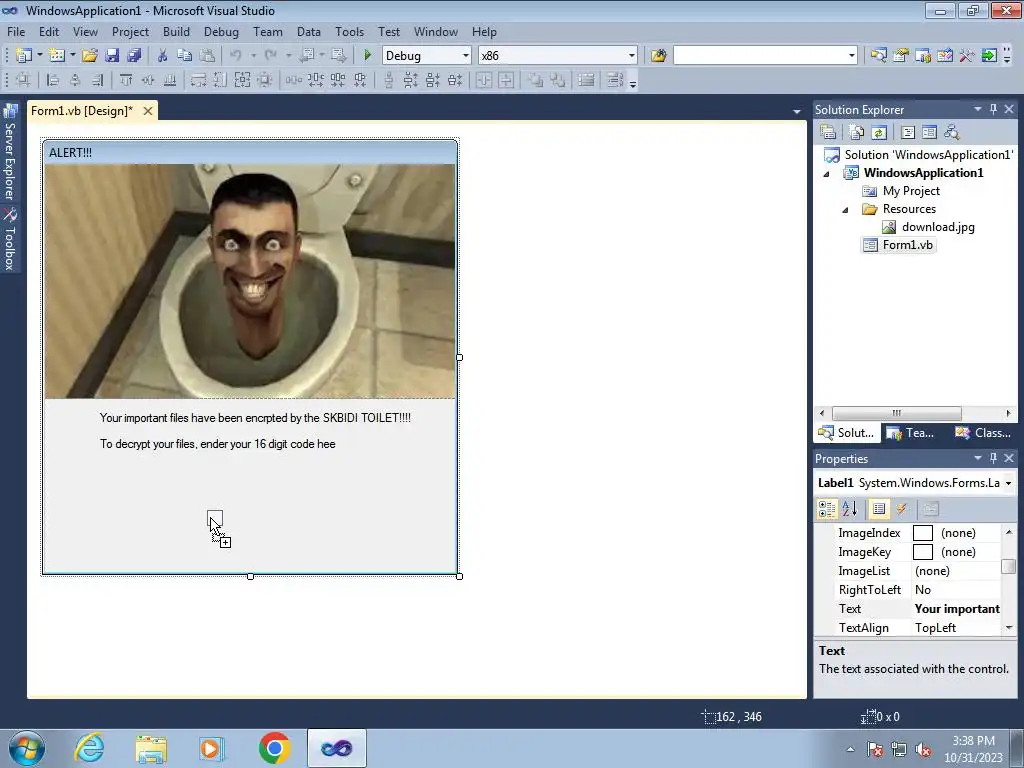This screenshot has width=1024, height=768.
Task: Save the current file with floppy icon
Action: point(112,56)
